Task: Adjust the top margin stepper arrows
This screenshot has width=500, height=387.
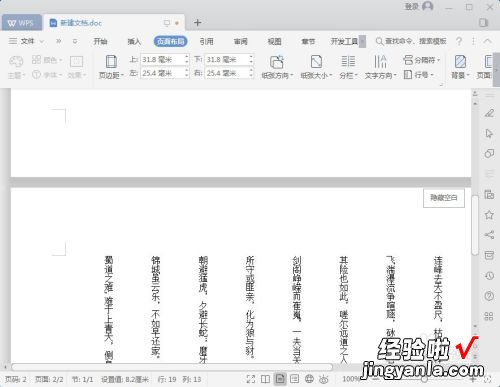Action: click(x=187, y=60)
